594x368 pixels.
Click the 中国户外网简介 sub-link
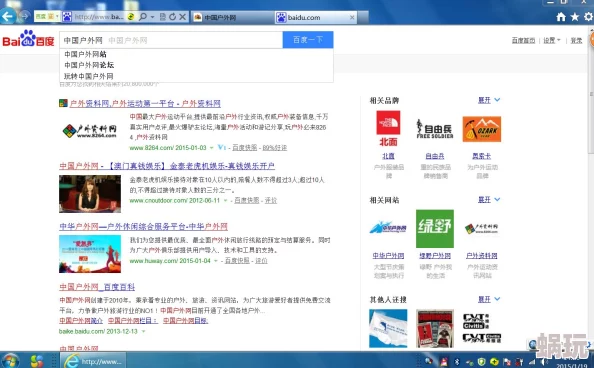tap(81, 321)
